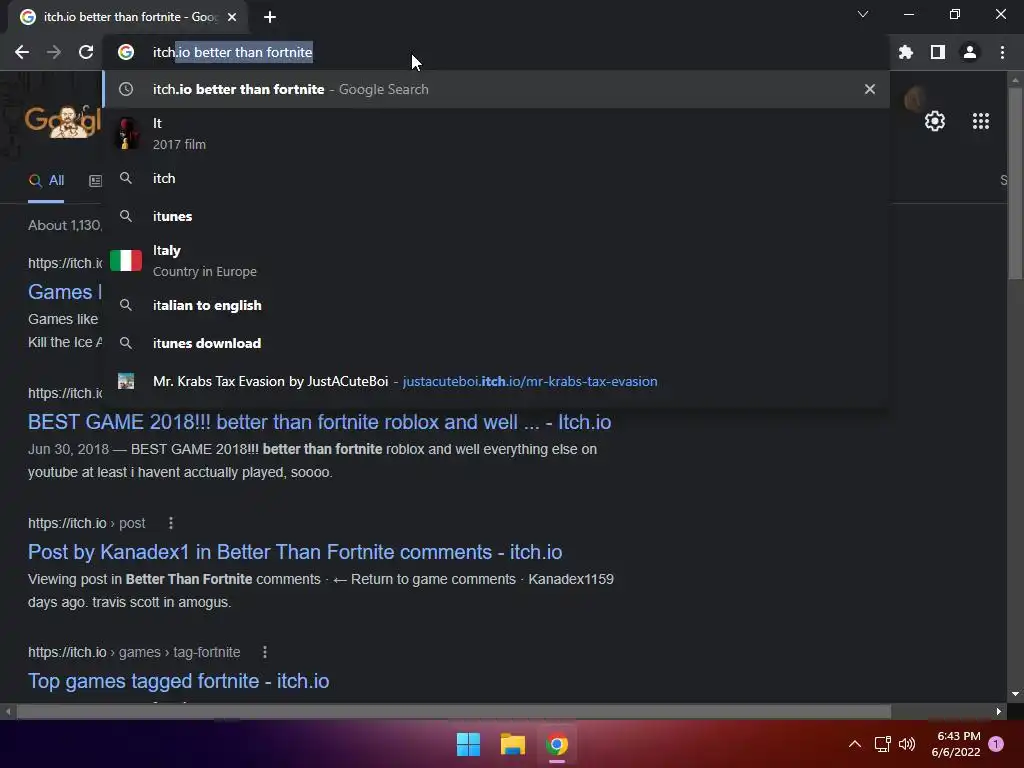Screen dimensions: 1024x768
Task: Open BEST GAME 2018!!! better than fortnite result
Action: (x=319, y=422)
